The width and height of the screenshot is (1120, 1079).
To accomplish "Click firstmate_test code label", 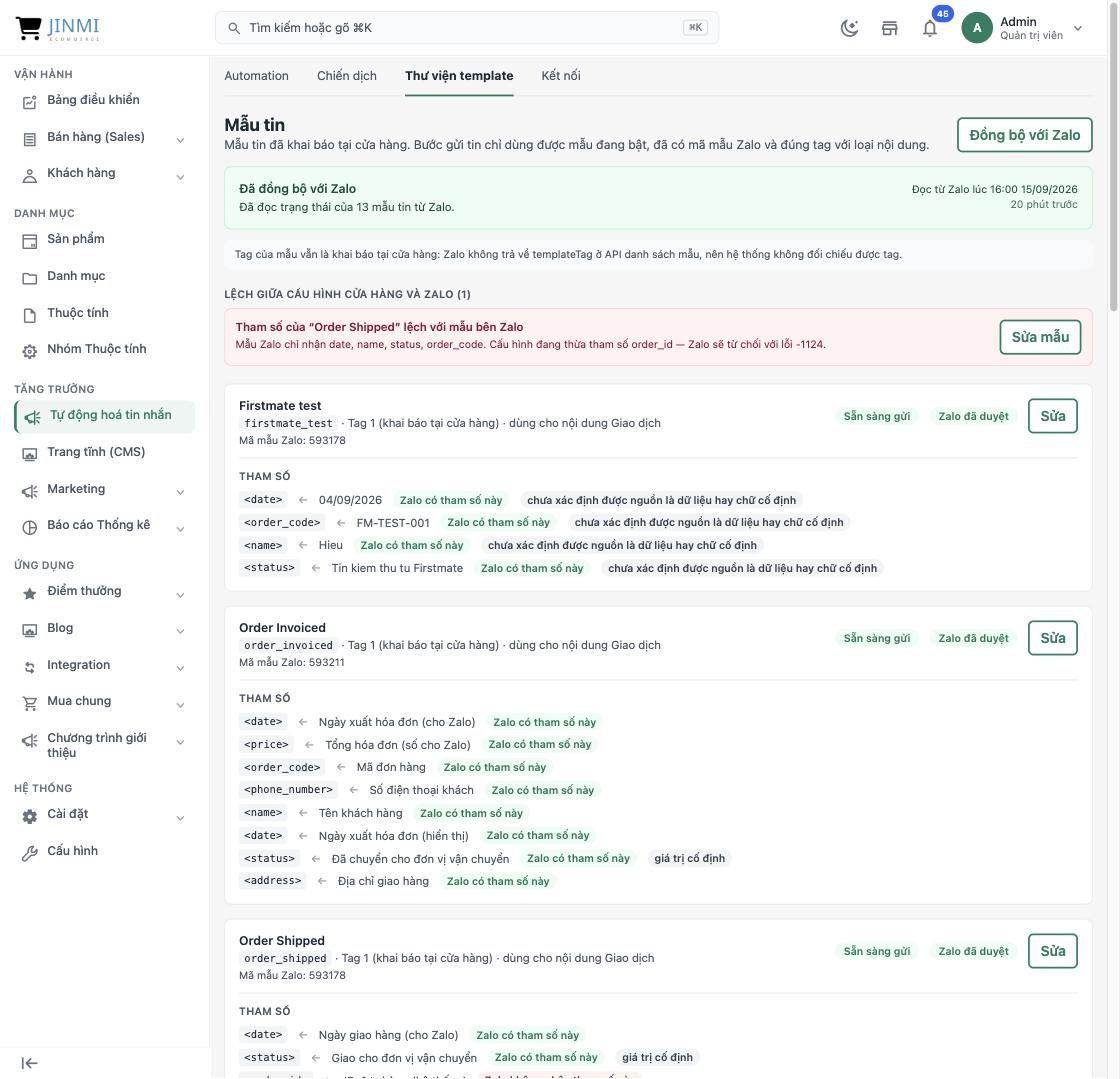I will [289, 423].
